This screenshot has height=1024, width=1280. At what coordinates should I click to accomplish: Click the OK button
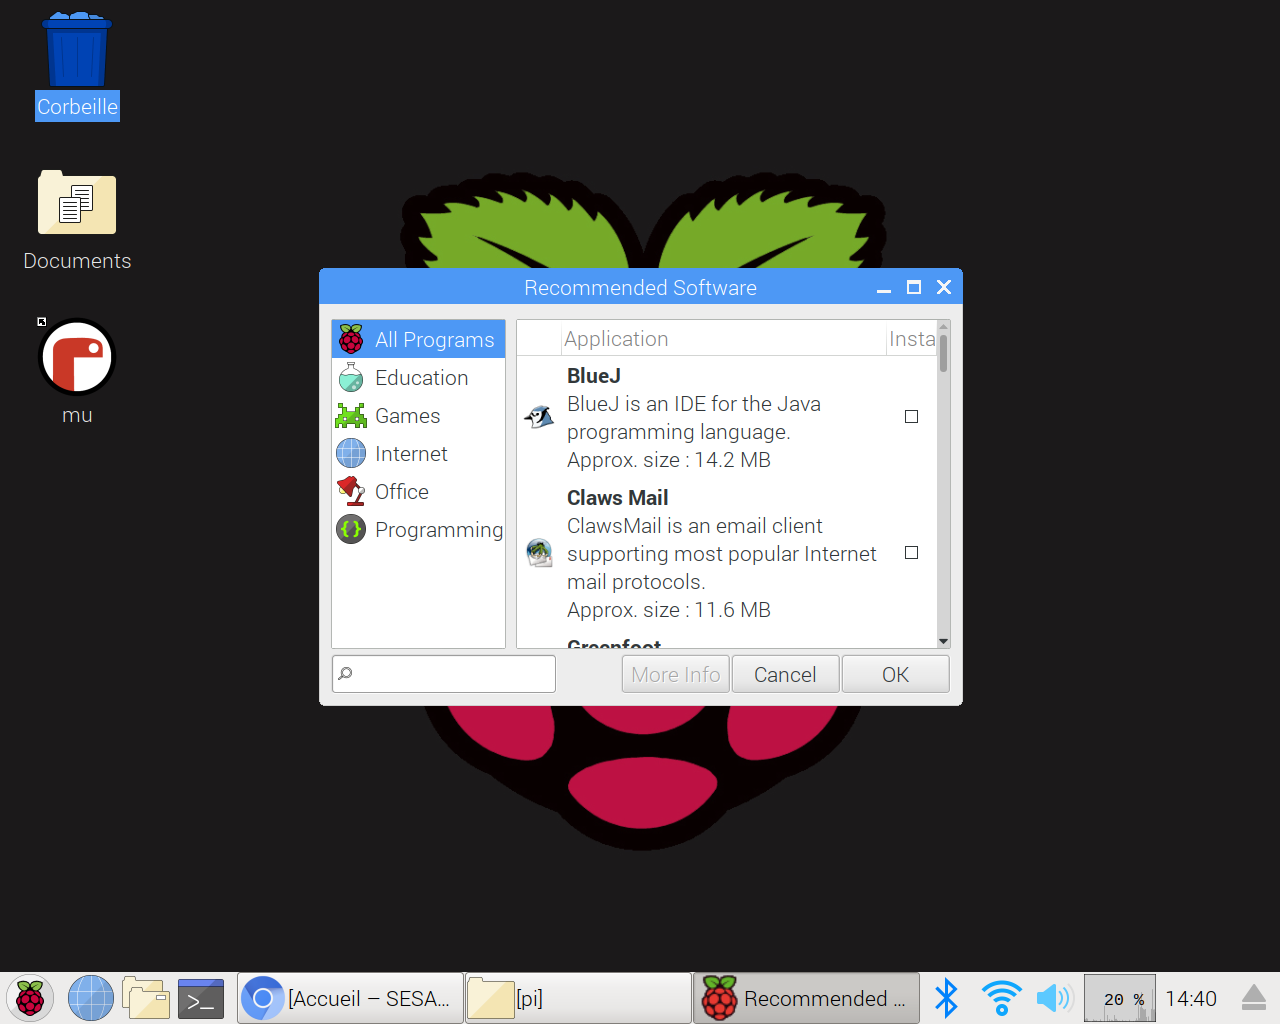tap(895, 674)
